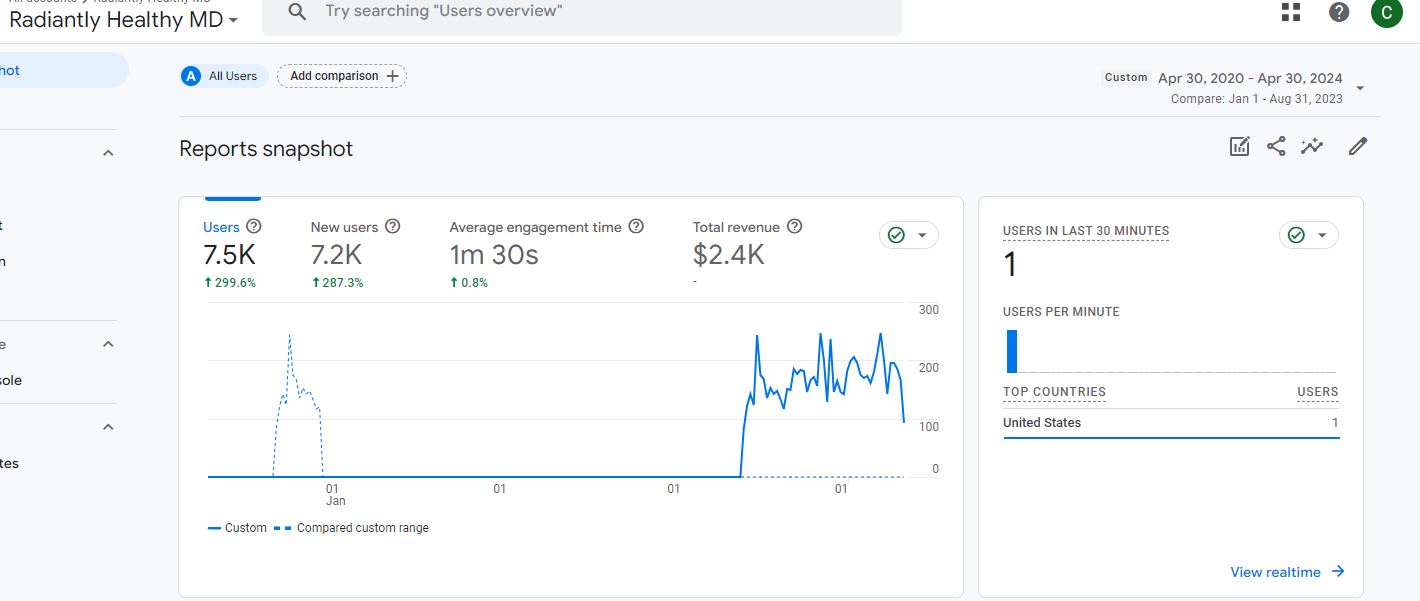
Task: Open the Google apps grid
Action: (x=1291, y=12)
